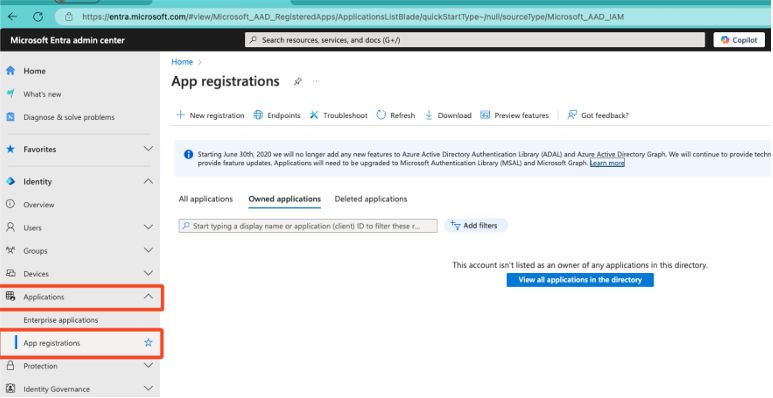Open Identity Overview in sidebar

pyautogui.click(x=39, y=205)
